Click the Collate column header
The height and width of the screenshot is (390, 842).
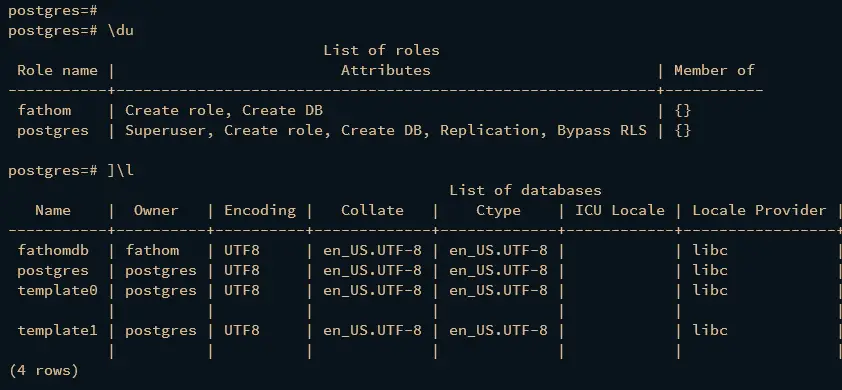click(x=372, y=211)
